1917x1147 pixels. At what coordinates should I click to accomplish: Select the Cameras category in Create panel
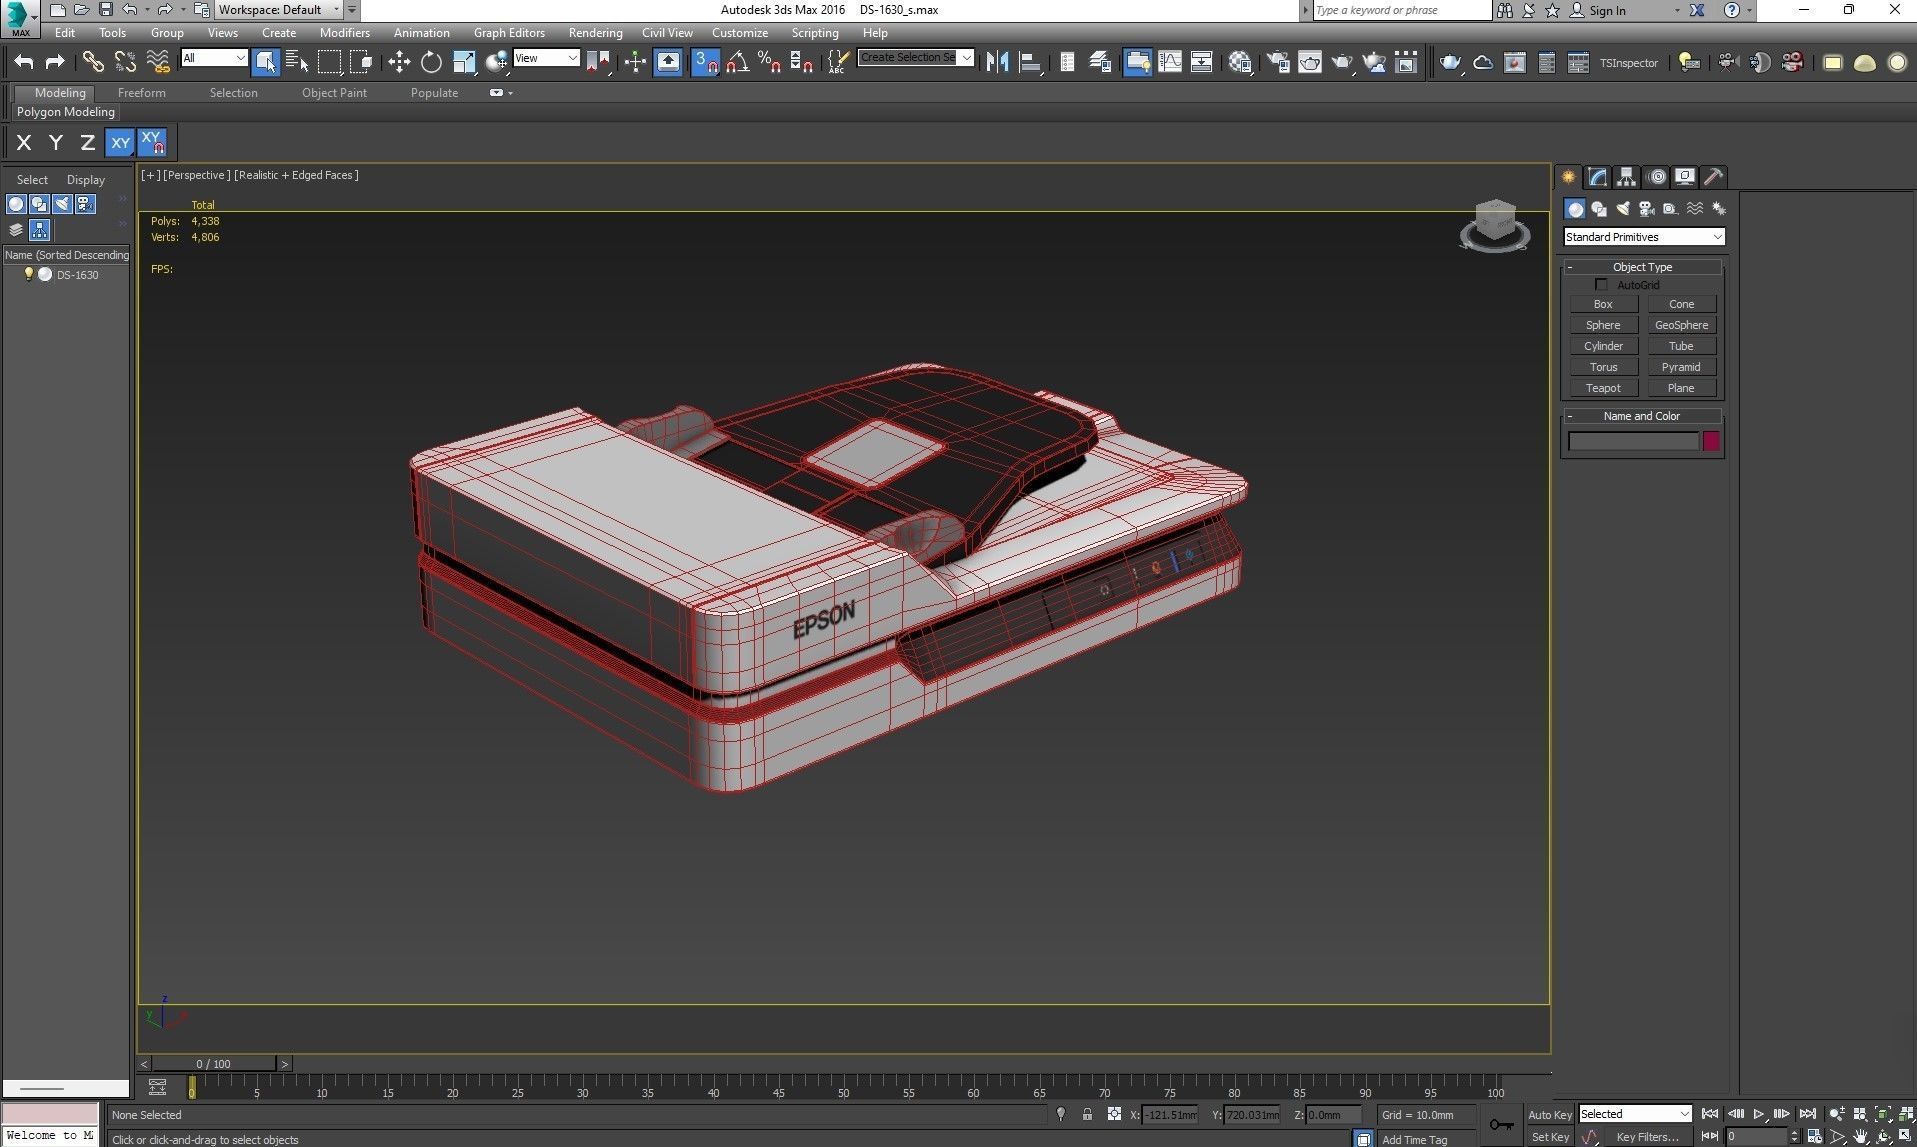tap(1646, 209)
